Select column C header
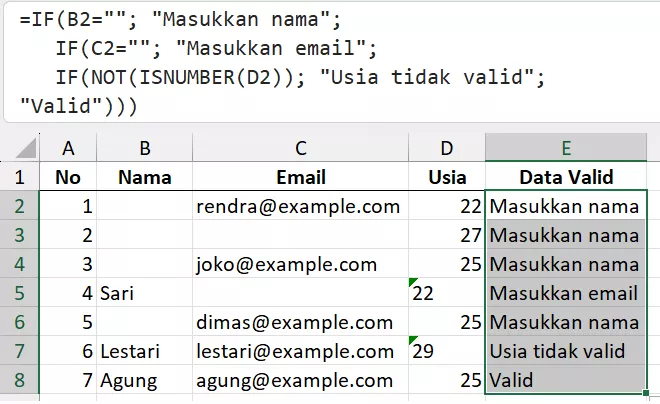The width and height of the screenshot is (660, 404). (301, 148)
